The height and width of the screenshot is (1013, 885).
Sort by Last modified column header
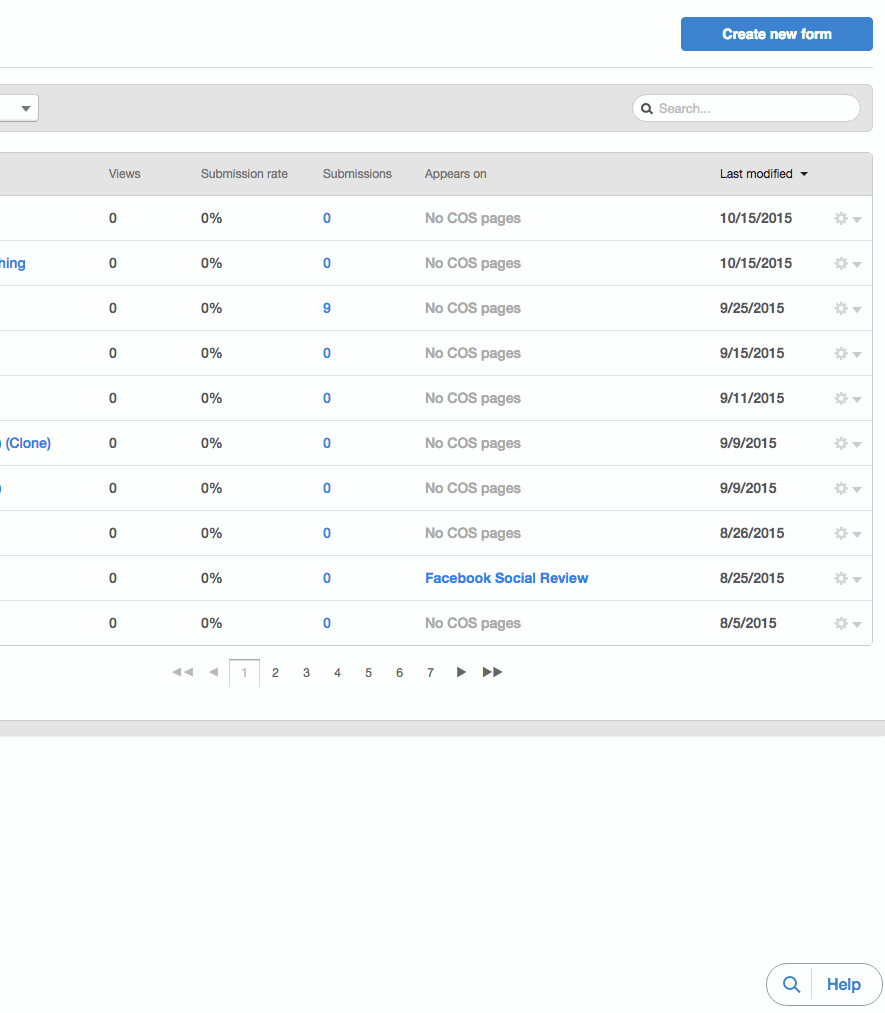pyautogui.click(x=764, y=174)
